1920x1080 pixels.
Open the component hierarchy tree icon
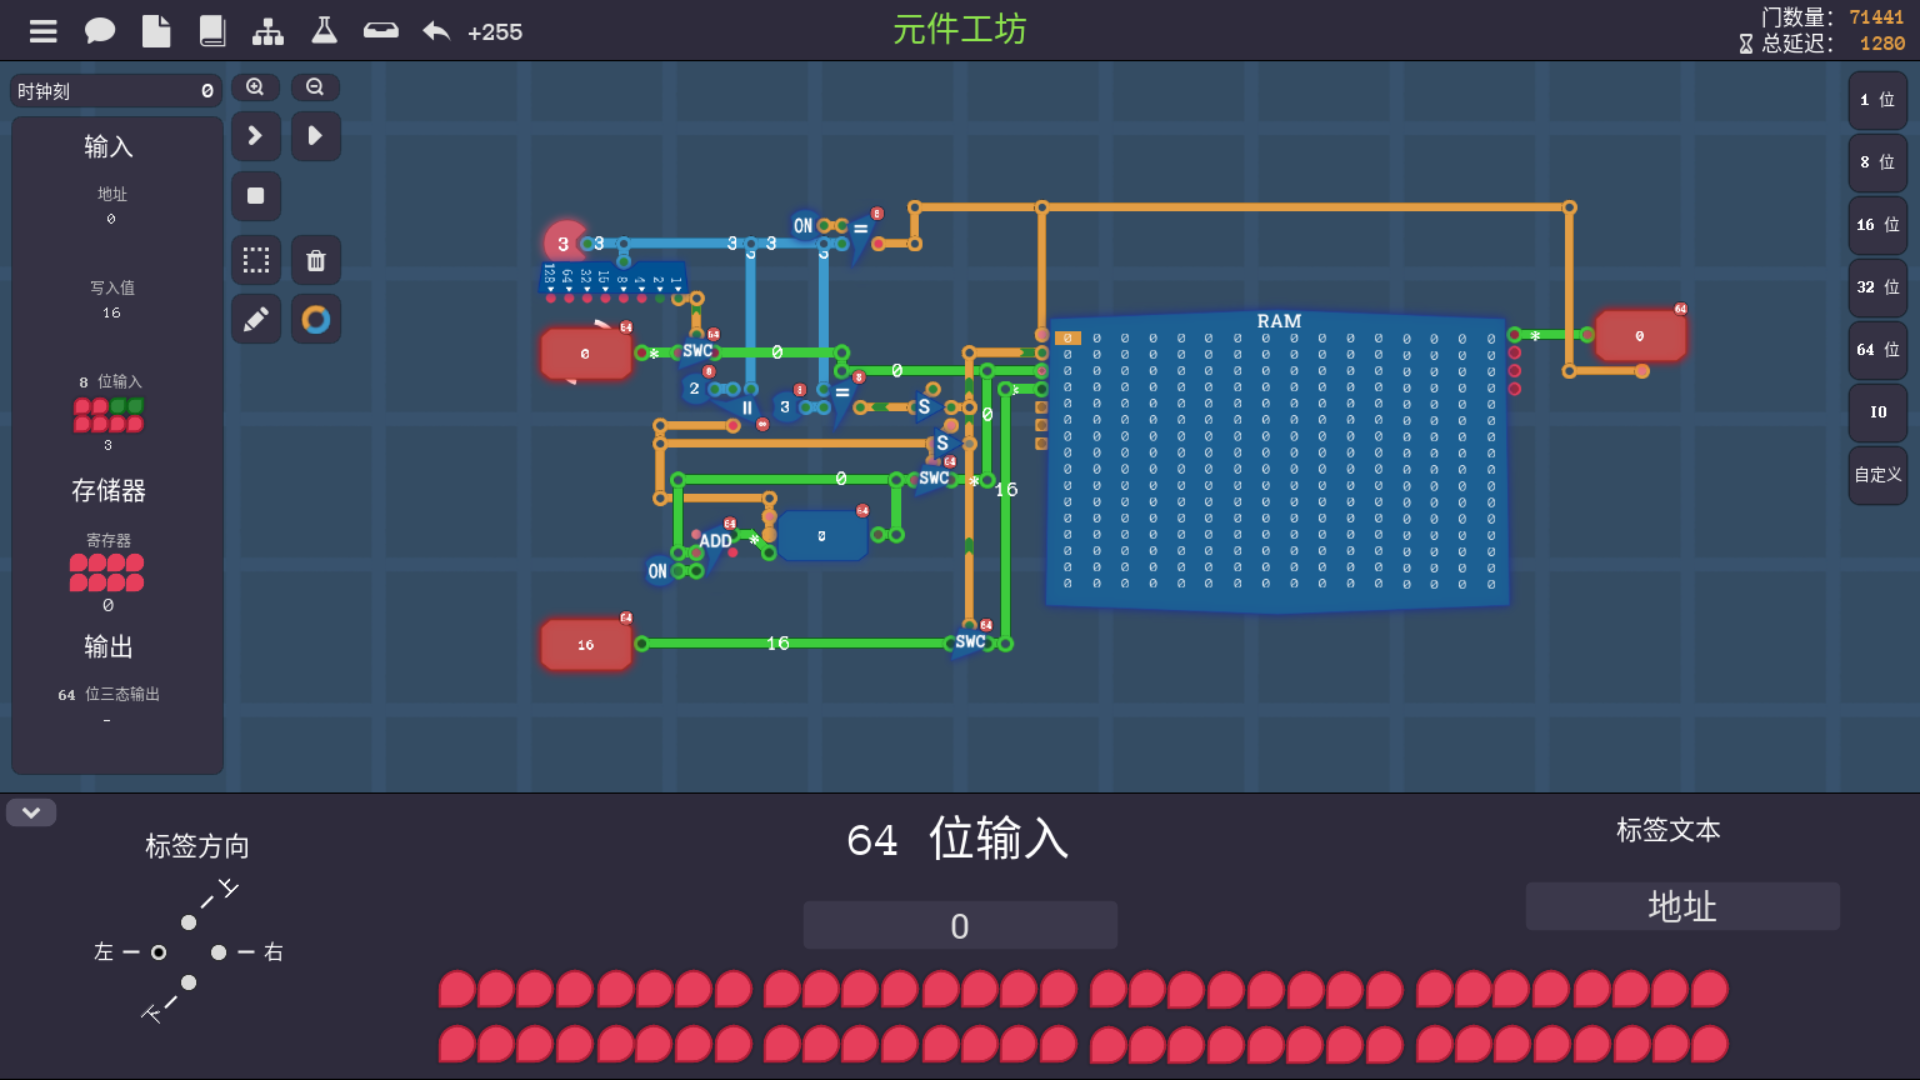tap(268, 32)
